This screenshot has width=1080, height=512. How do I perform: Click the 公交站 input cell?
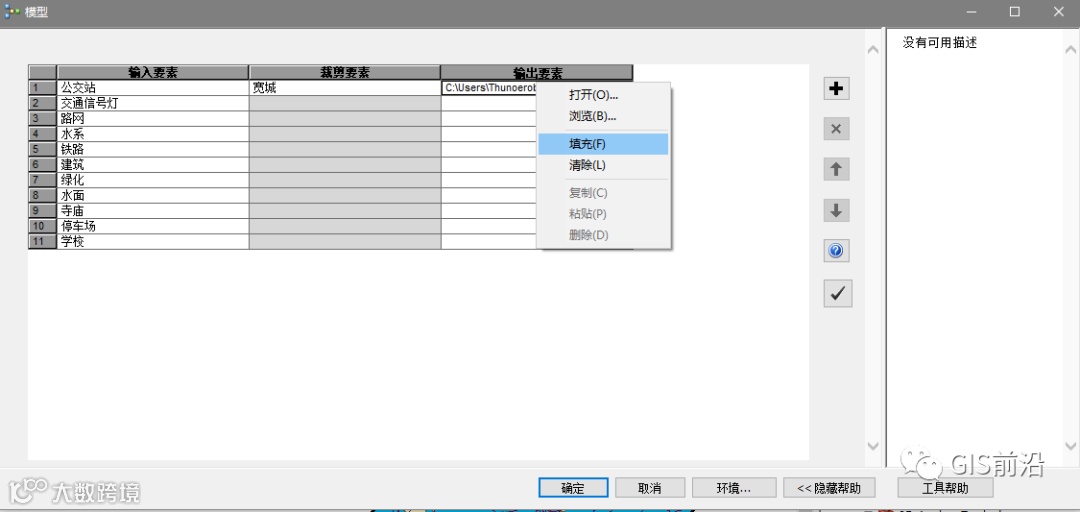(153, 88)
